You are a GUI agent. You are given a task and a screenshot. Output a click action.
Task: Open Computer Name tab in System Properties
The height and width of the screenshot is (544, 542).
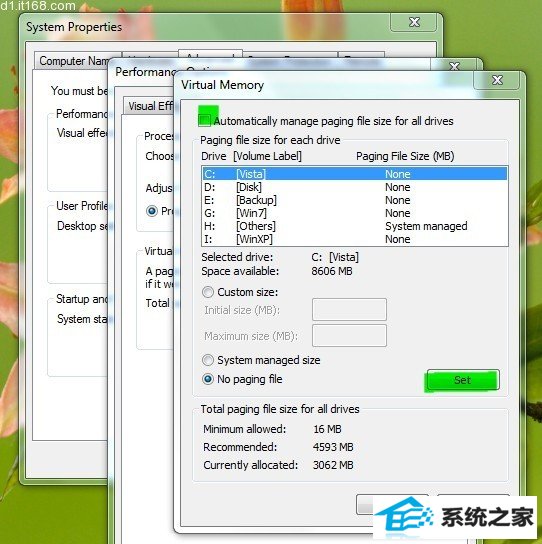75,61
